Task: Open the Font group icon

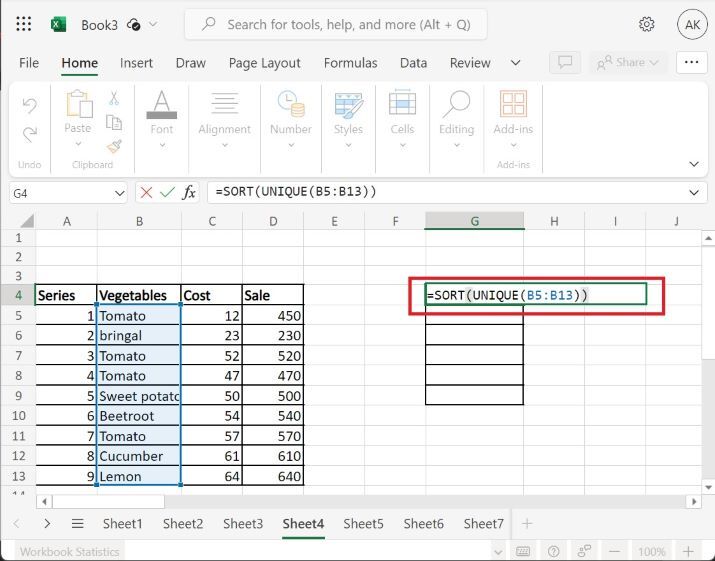Action: pyautogui.click(x=161, y=105)
